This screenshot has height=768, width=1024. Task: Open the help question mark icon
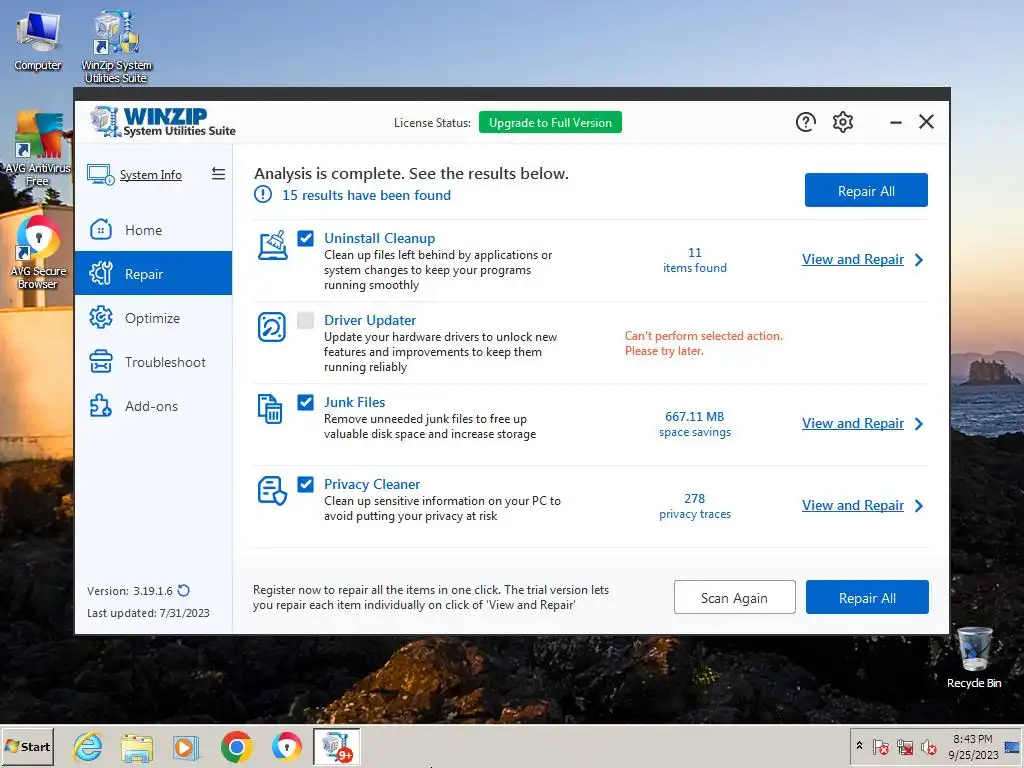805,122
